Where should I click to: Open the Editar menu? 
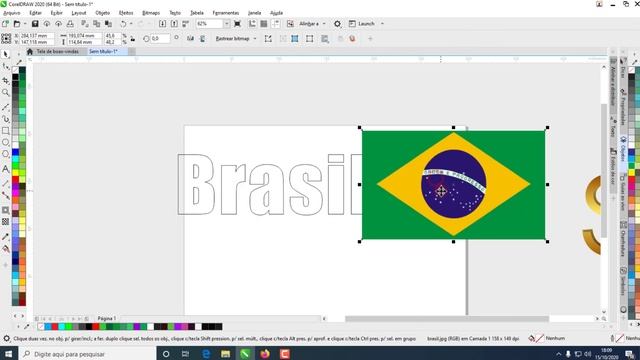coord(36,13)
